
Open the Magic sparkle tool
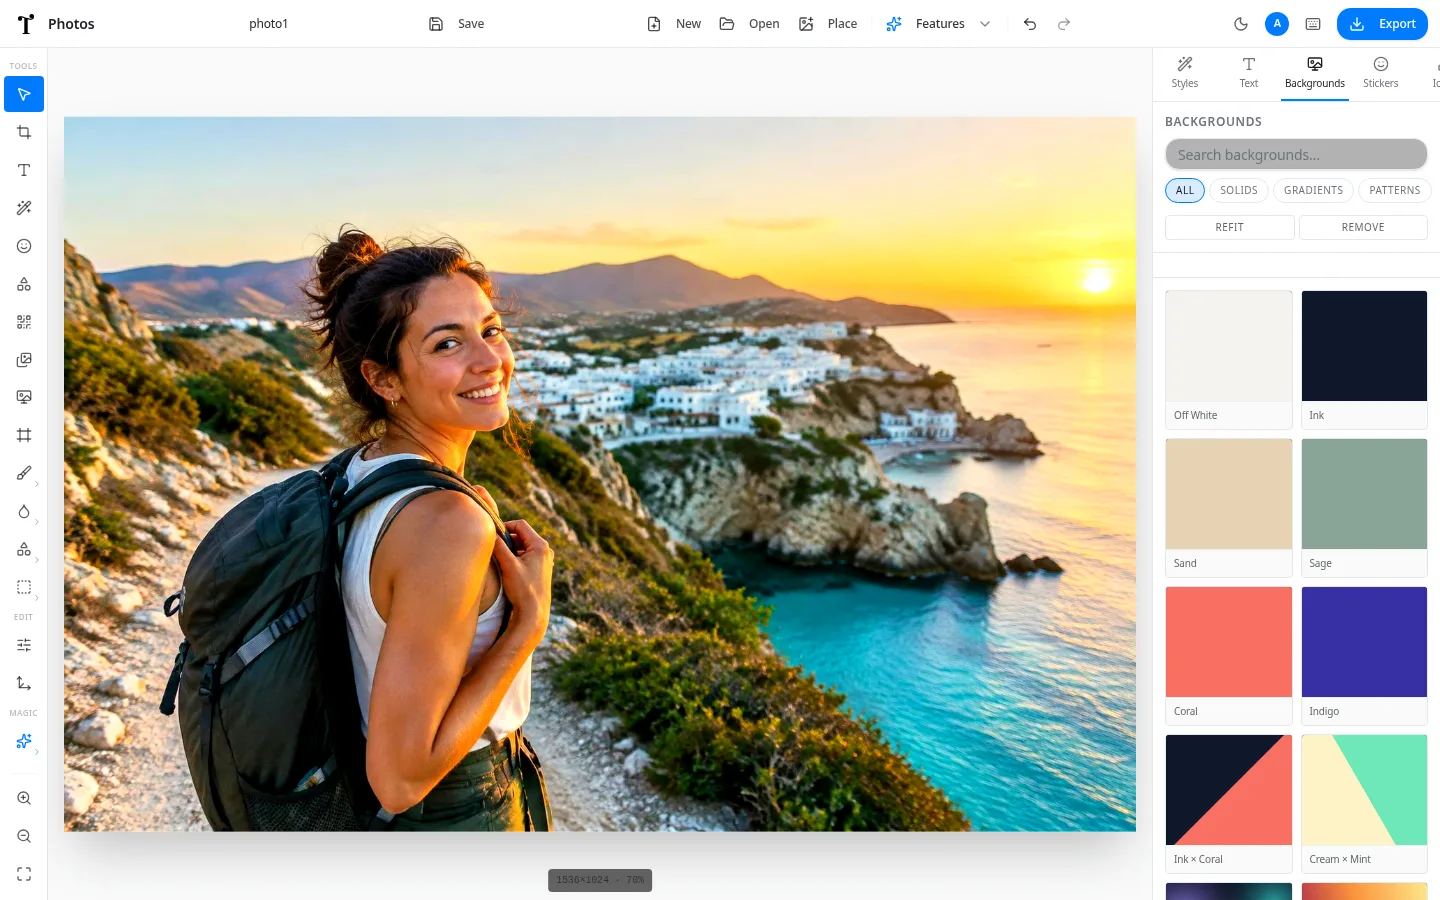[x=24, y=741]
